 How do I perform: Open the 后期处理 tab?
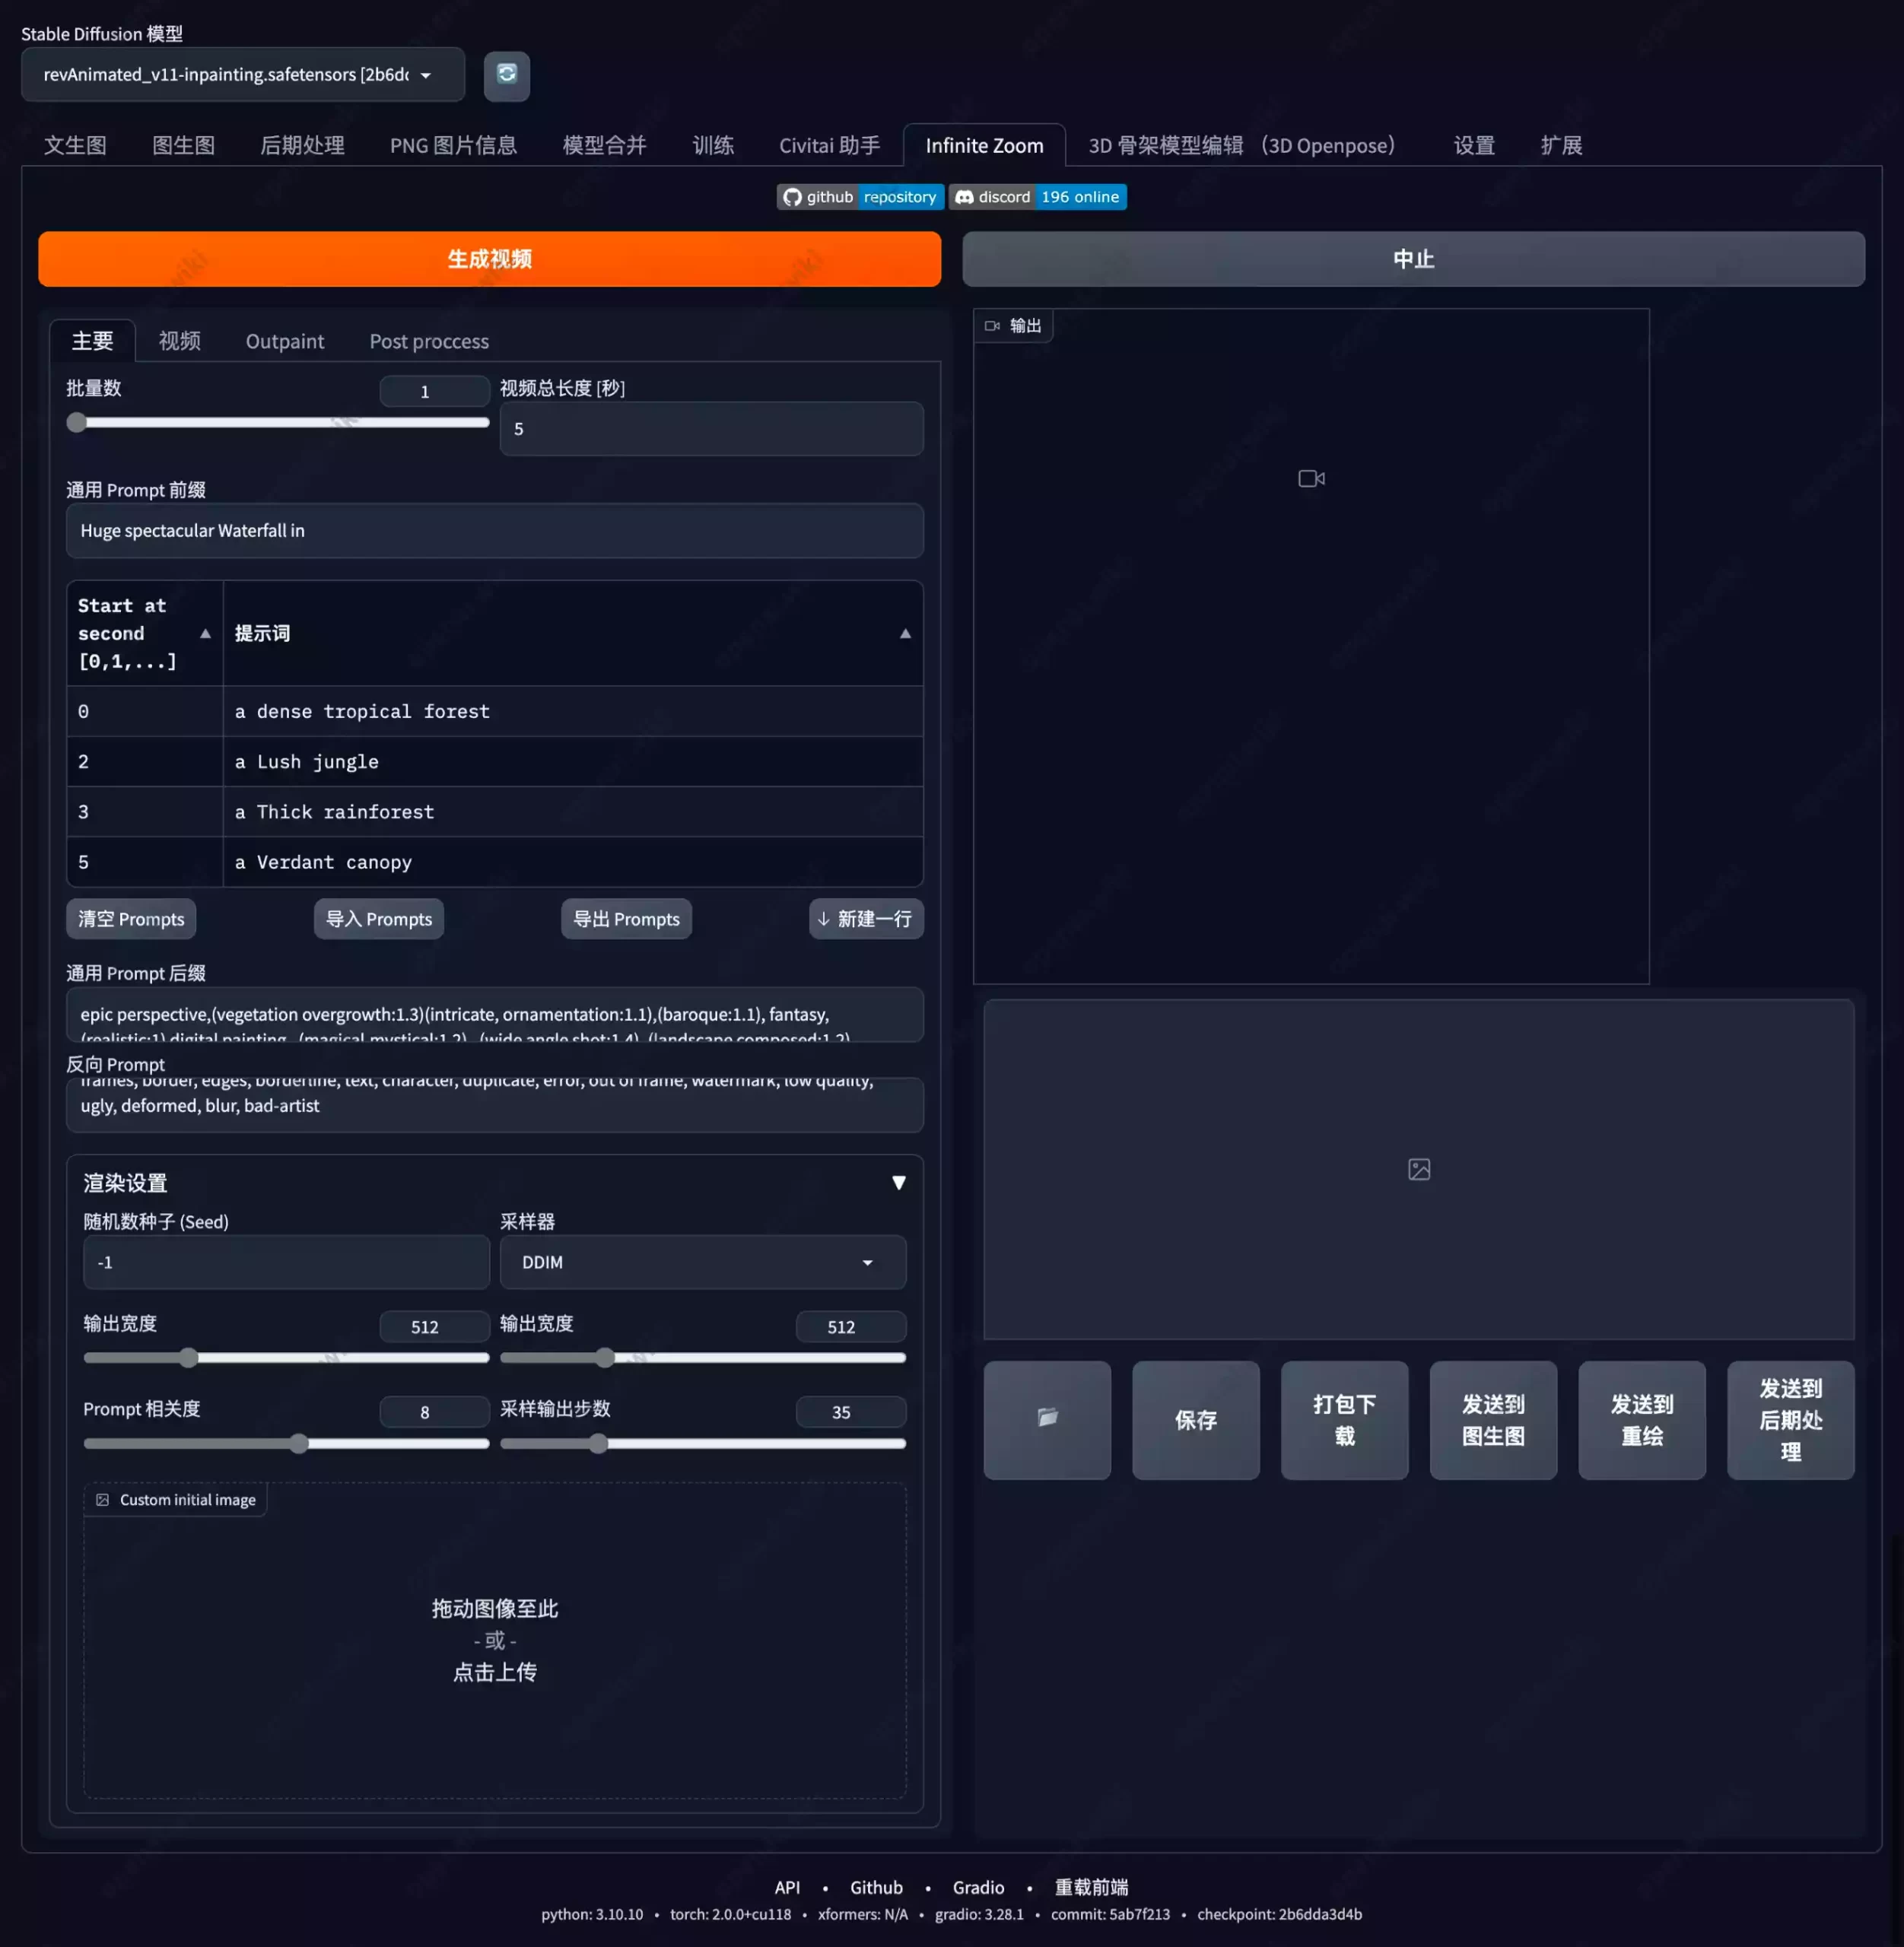click(x=302, y=146)
